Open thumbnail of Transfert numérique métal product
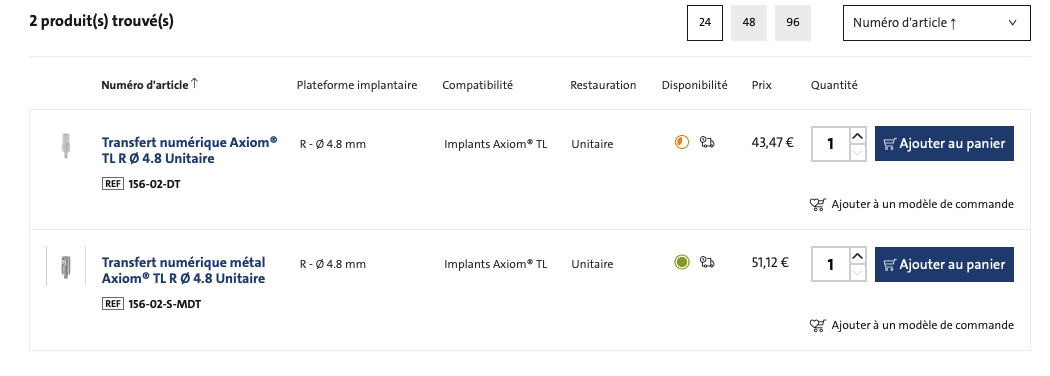1050x376 pixels. 65,266
